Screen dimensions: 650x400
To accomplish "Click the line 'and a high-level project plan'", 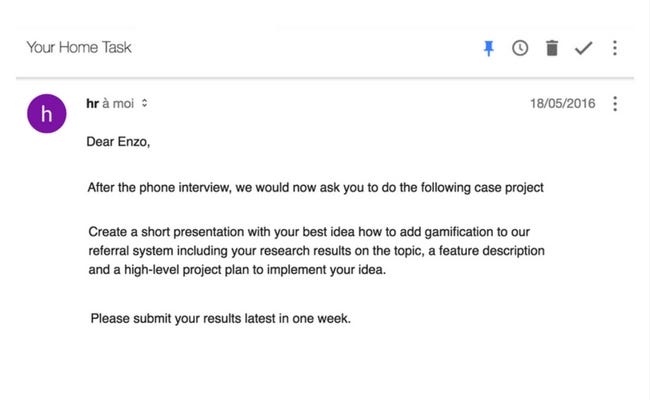I will click(x=237, y=270).
